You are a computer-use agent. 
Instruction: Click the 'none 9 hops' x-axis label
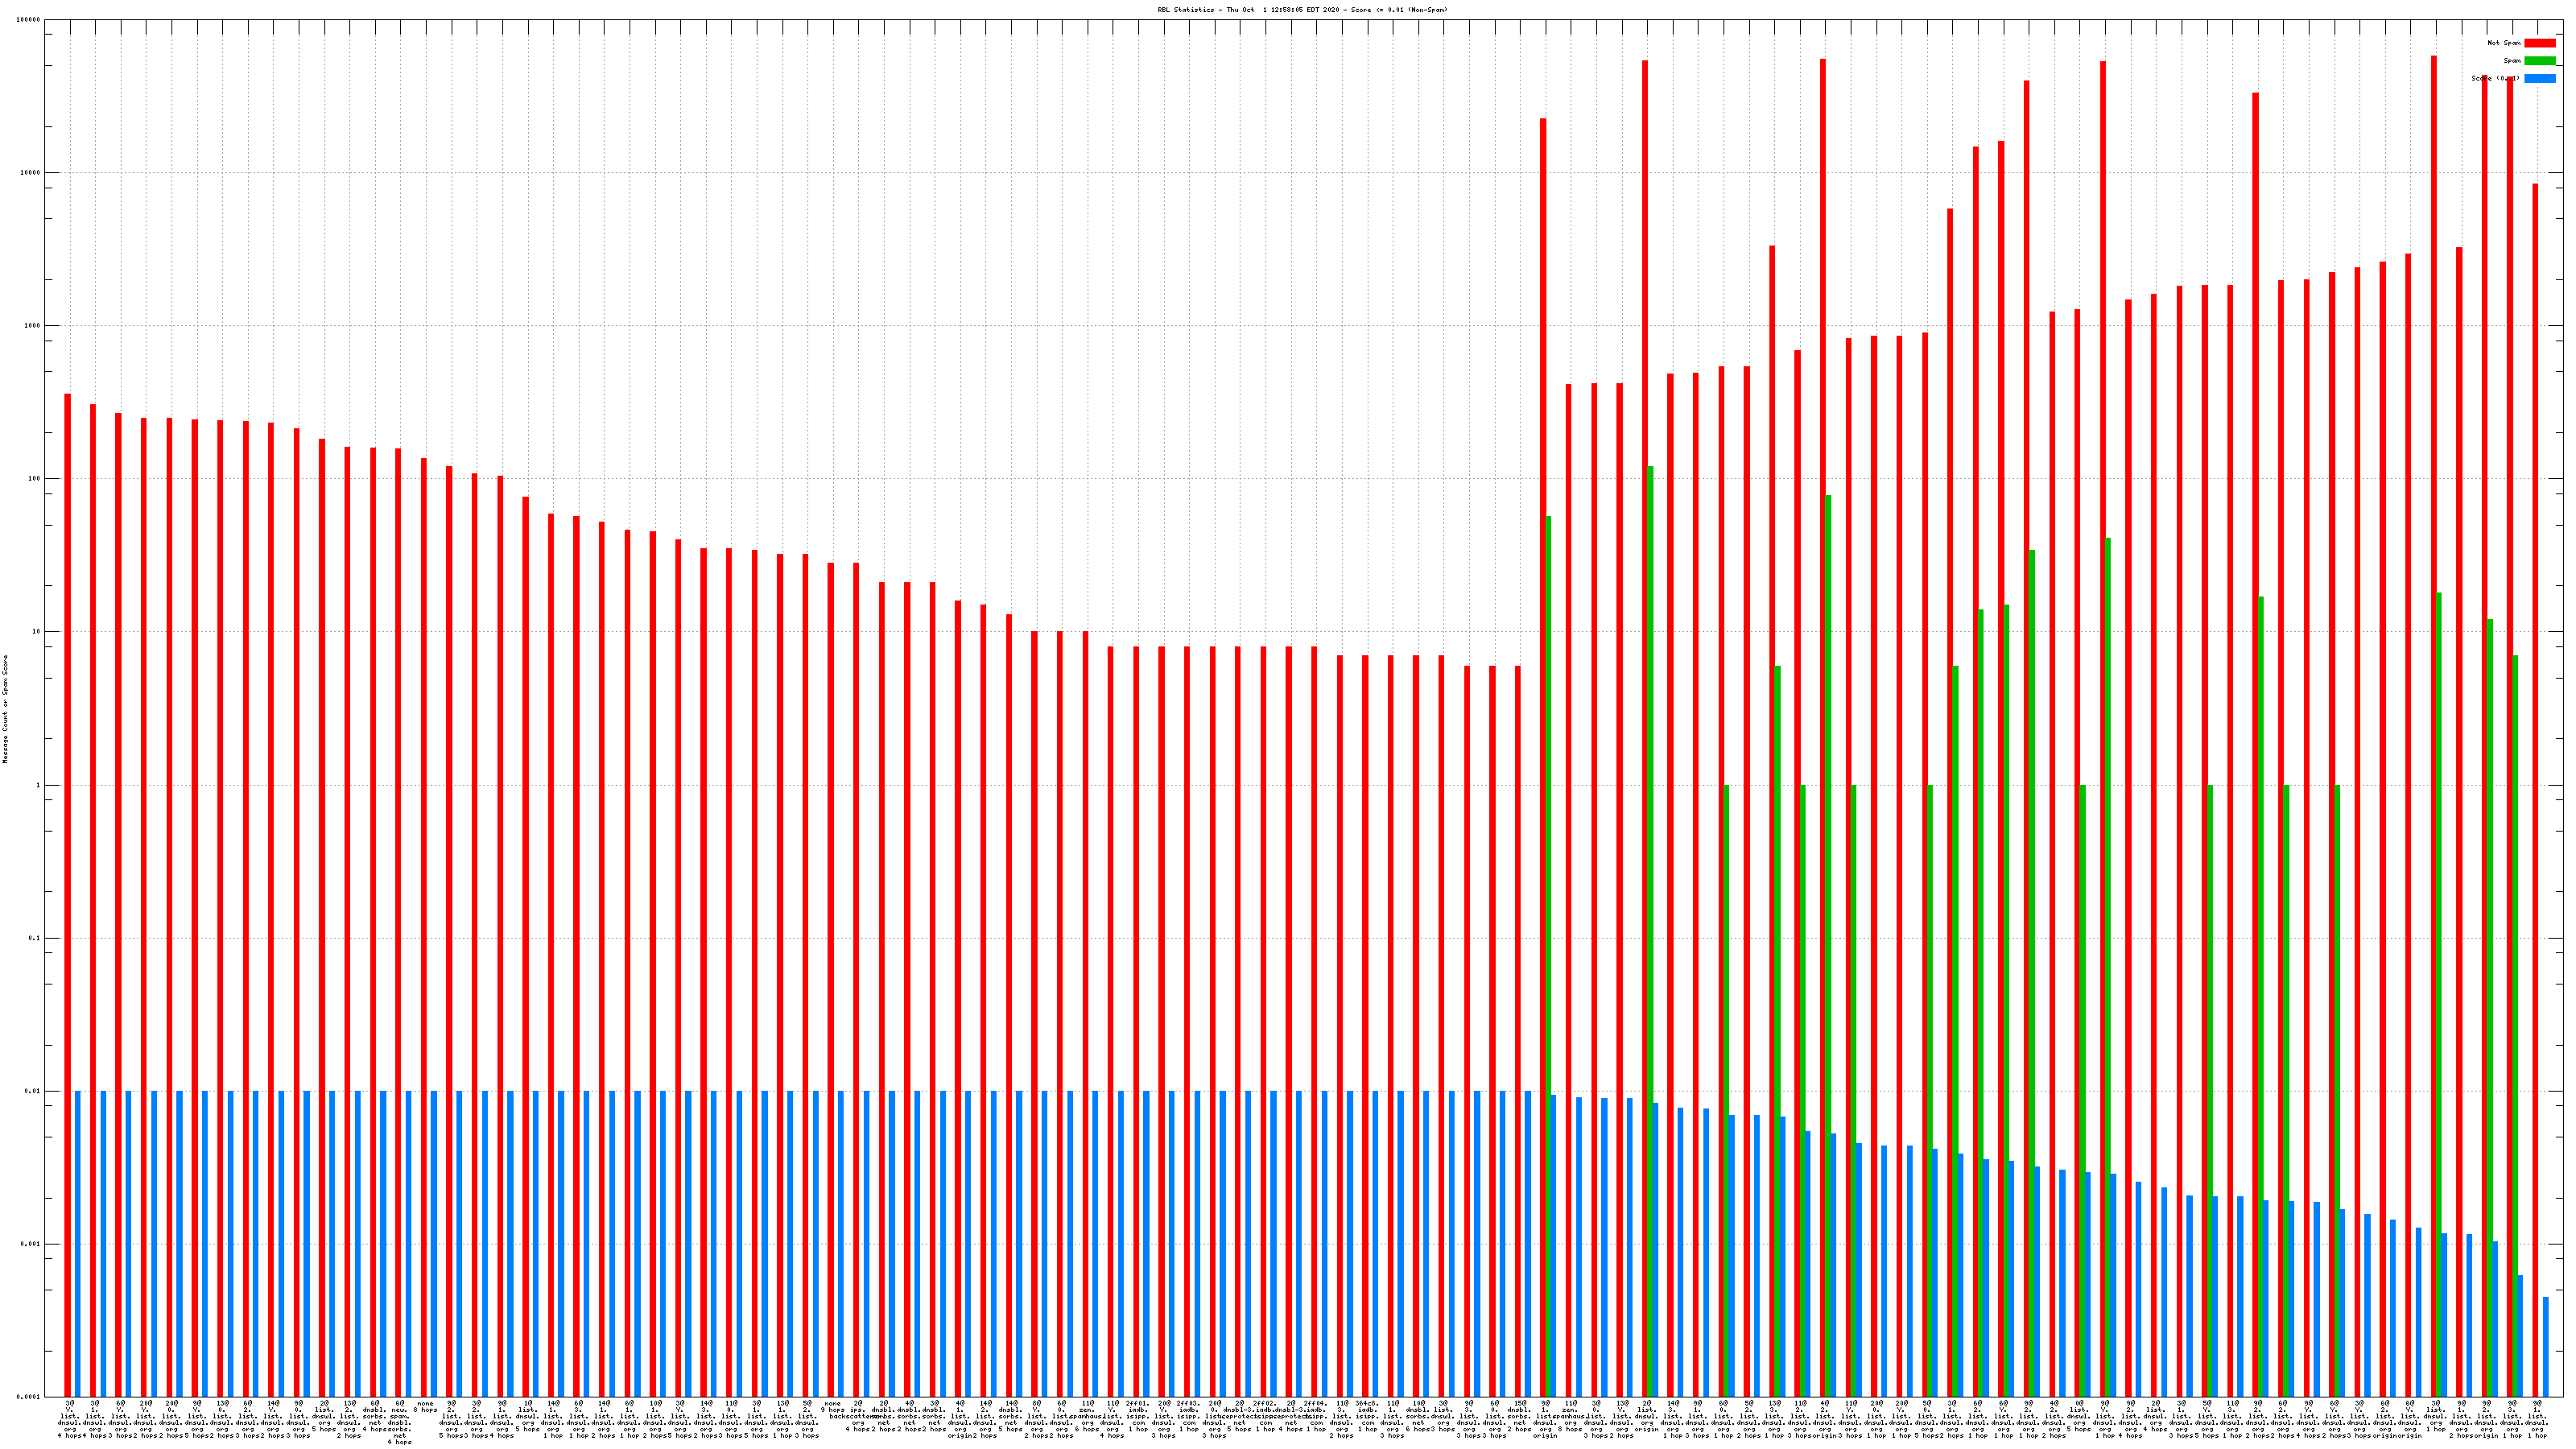pos(832,1407)
